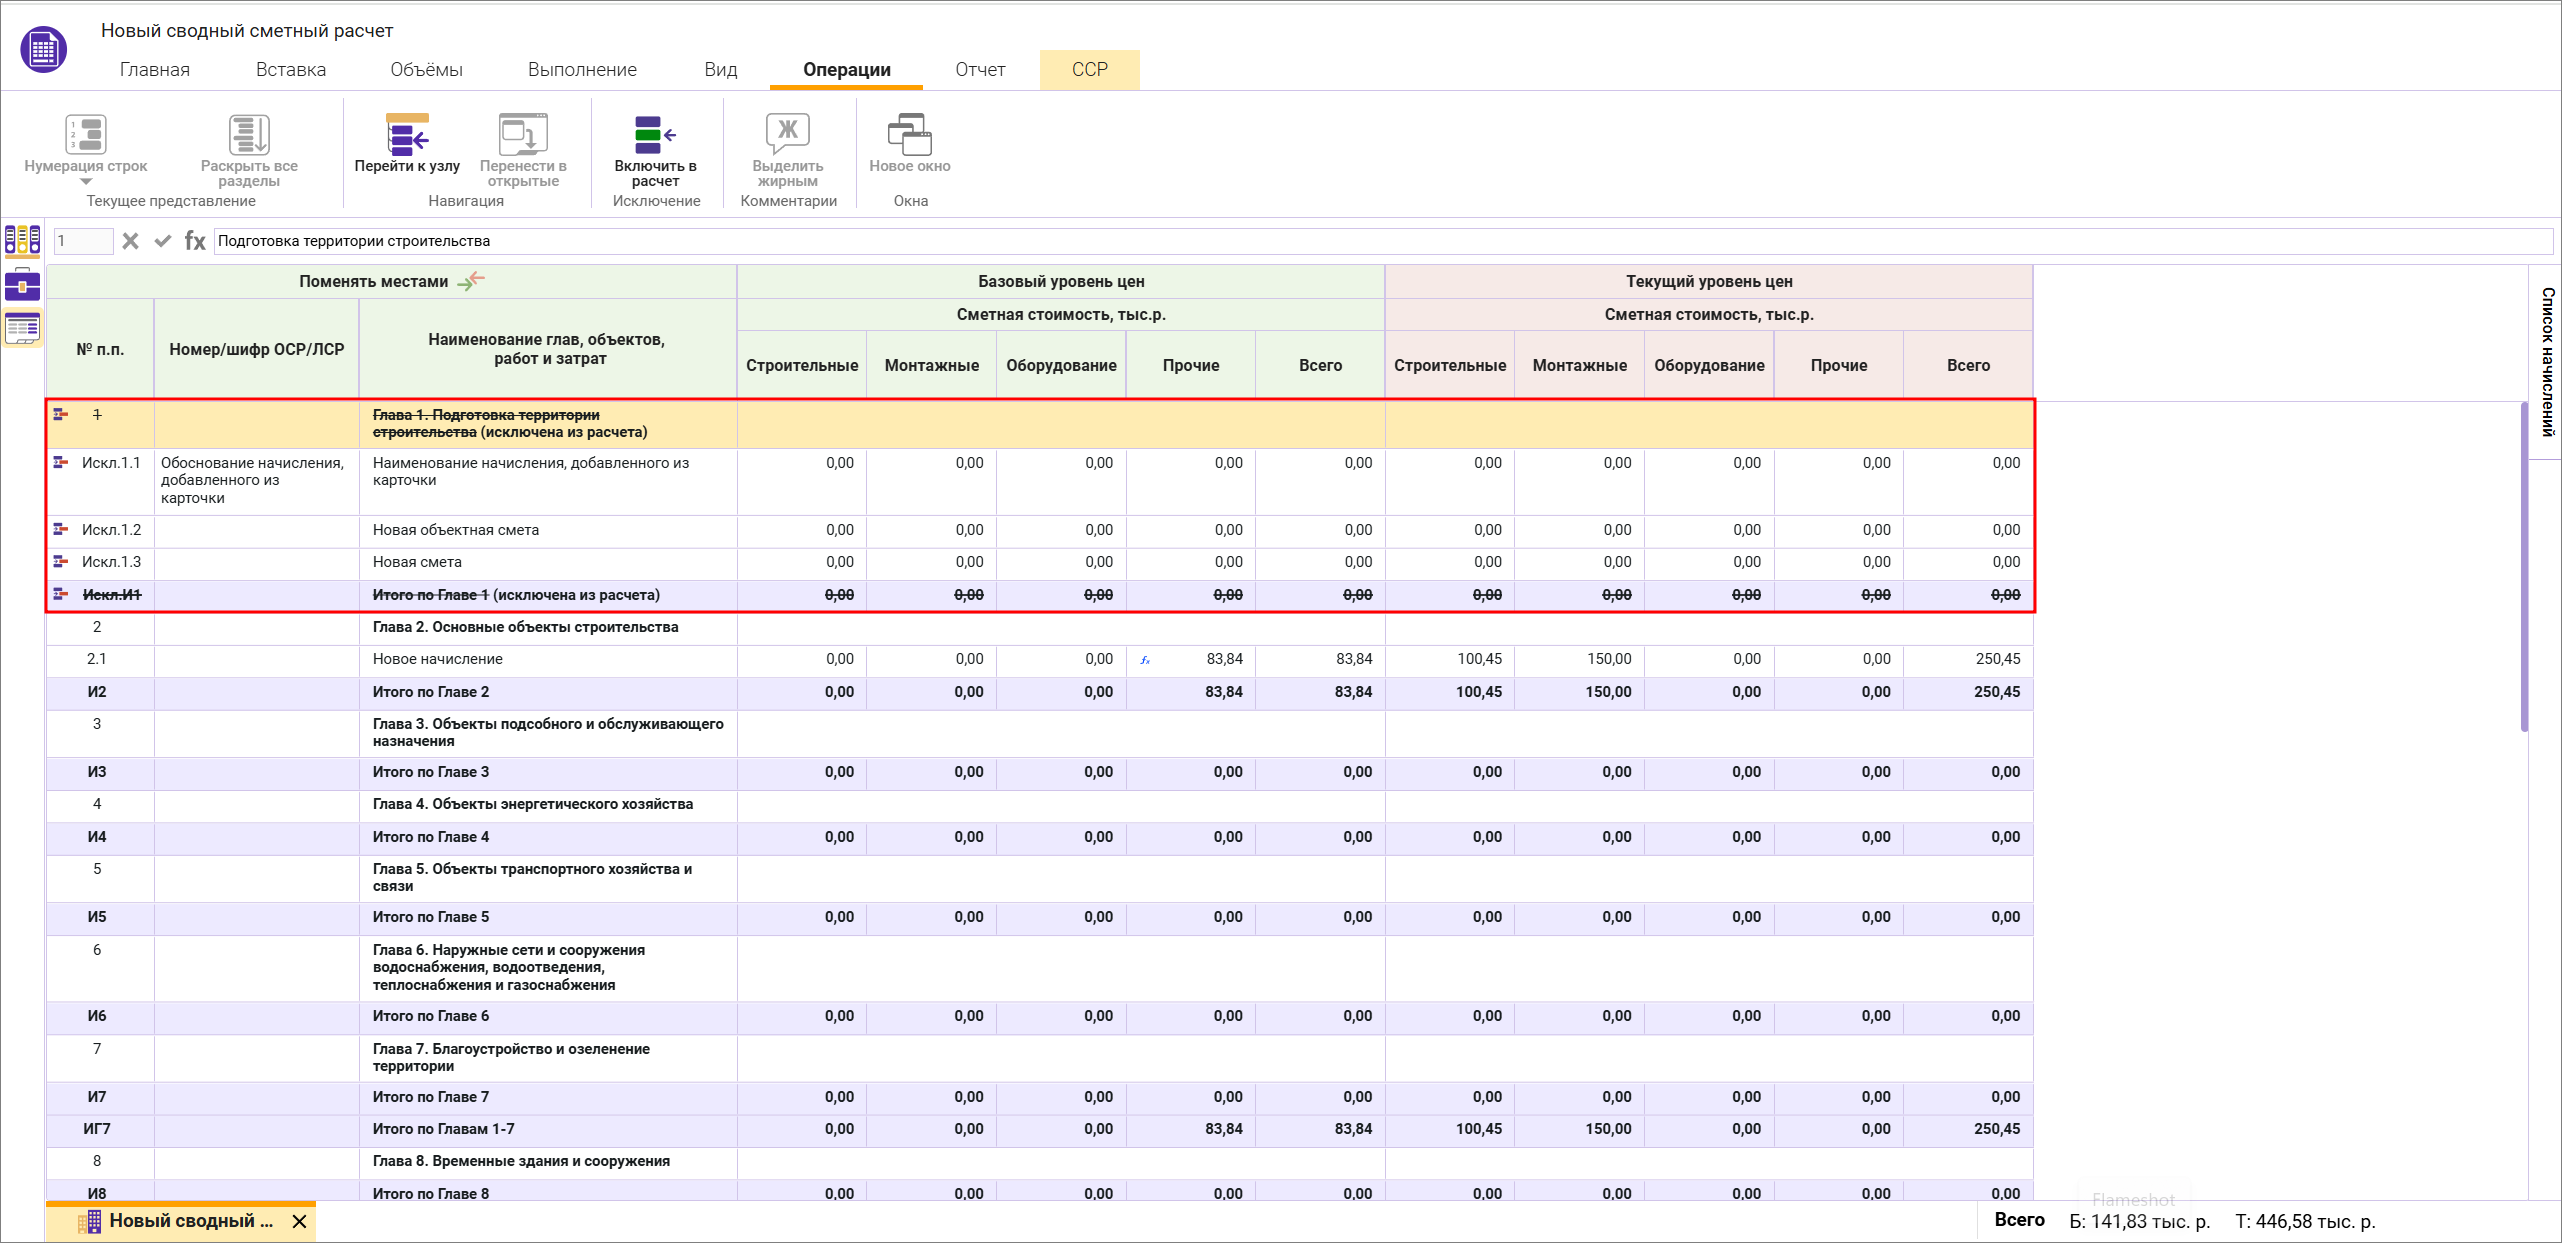Click Перенести в открытые icon
The width and height of the screenshot is (2562, 1243).
[x=523, y=136]
